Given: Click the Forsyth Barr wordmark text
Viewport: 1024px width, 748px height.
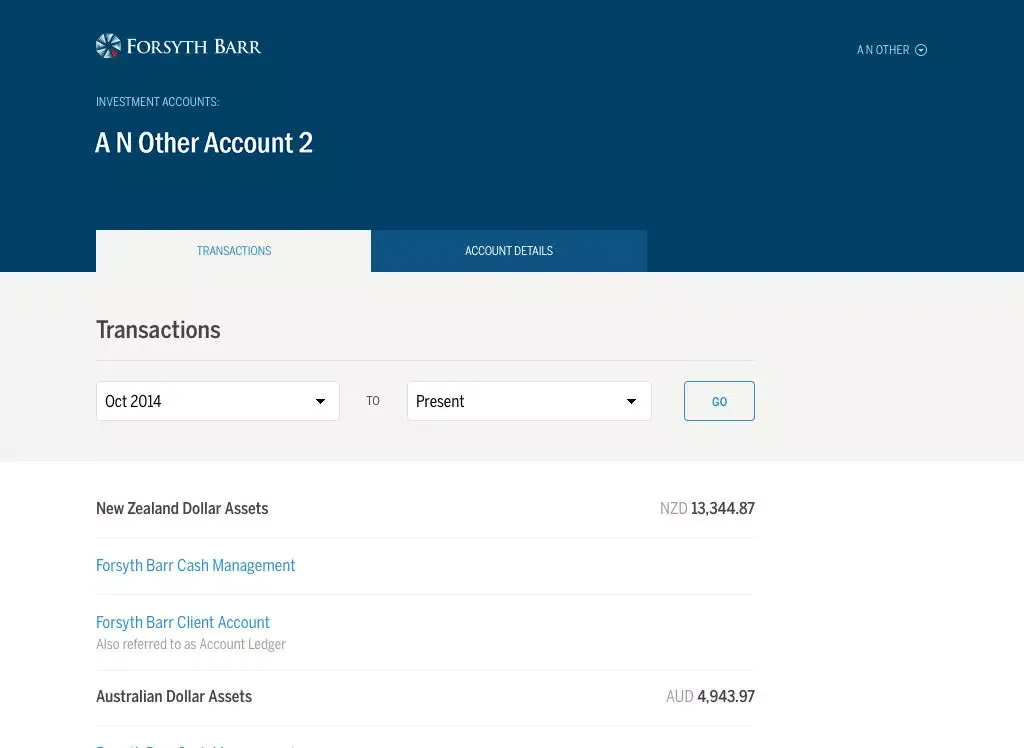Looking at the screenshot, I should point(193,47).
